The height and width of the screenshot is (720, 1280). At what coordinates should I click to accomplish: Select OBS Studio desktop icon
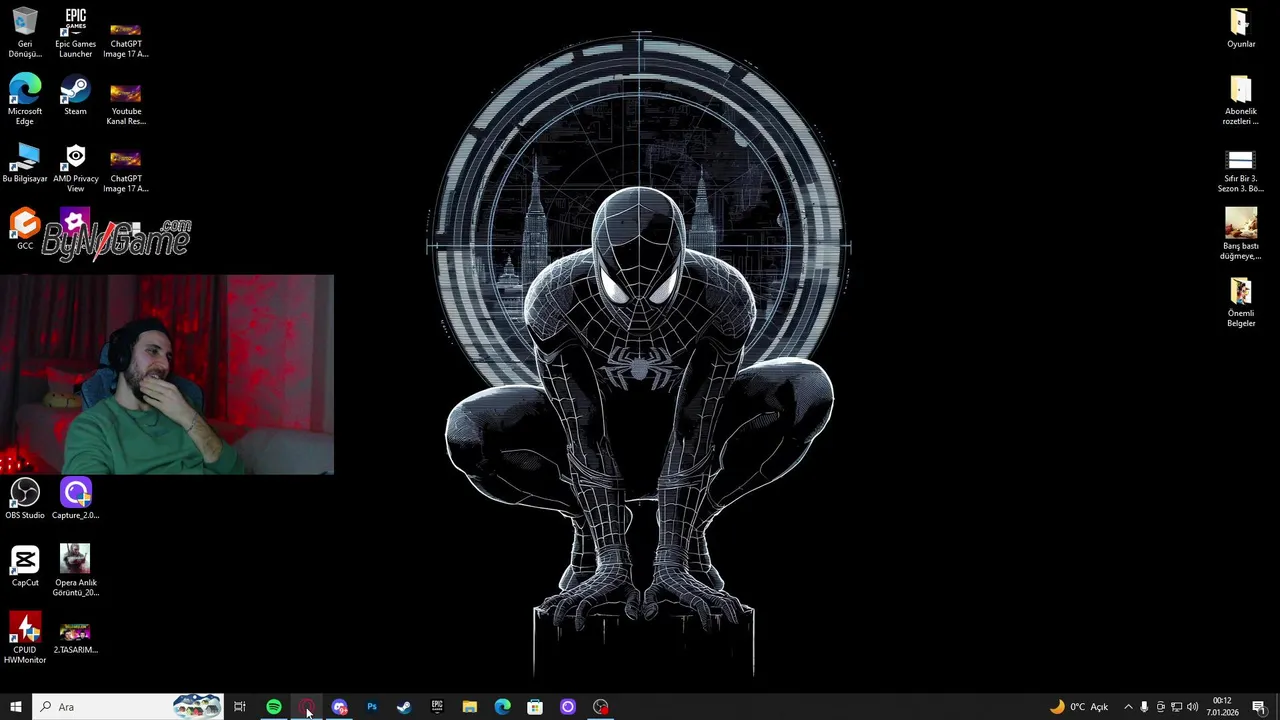coord(25,499)
